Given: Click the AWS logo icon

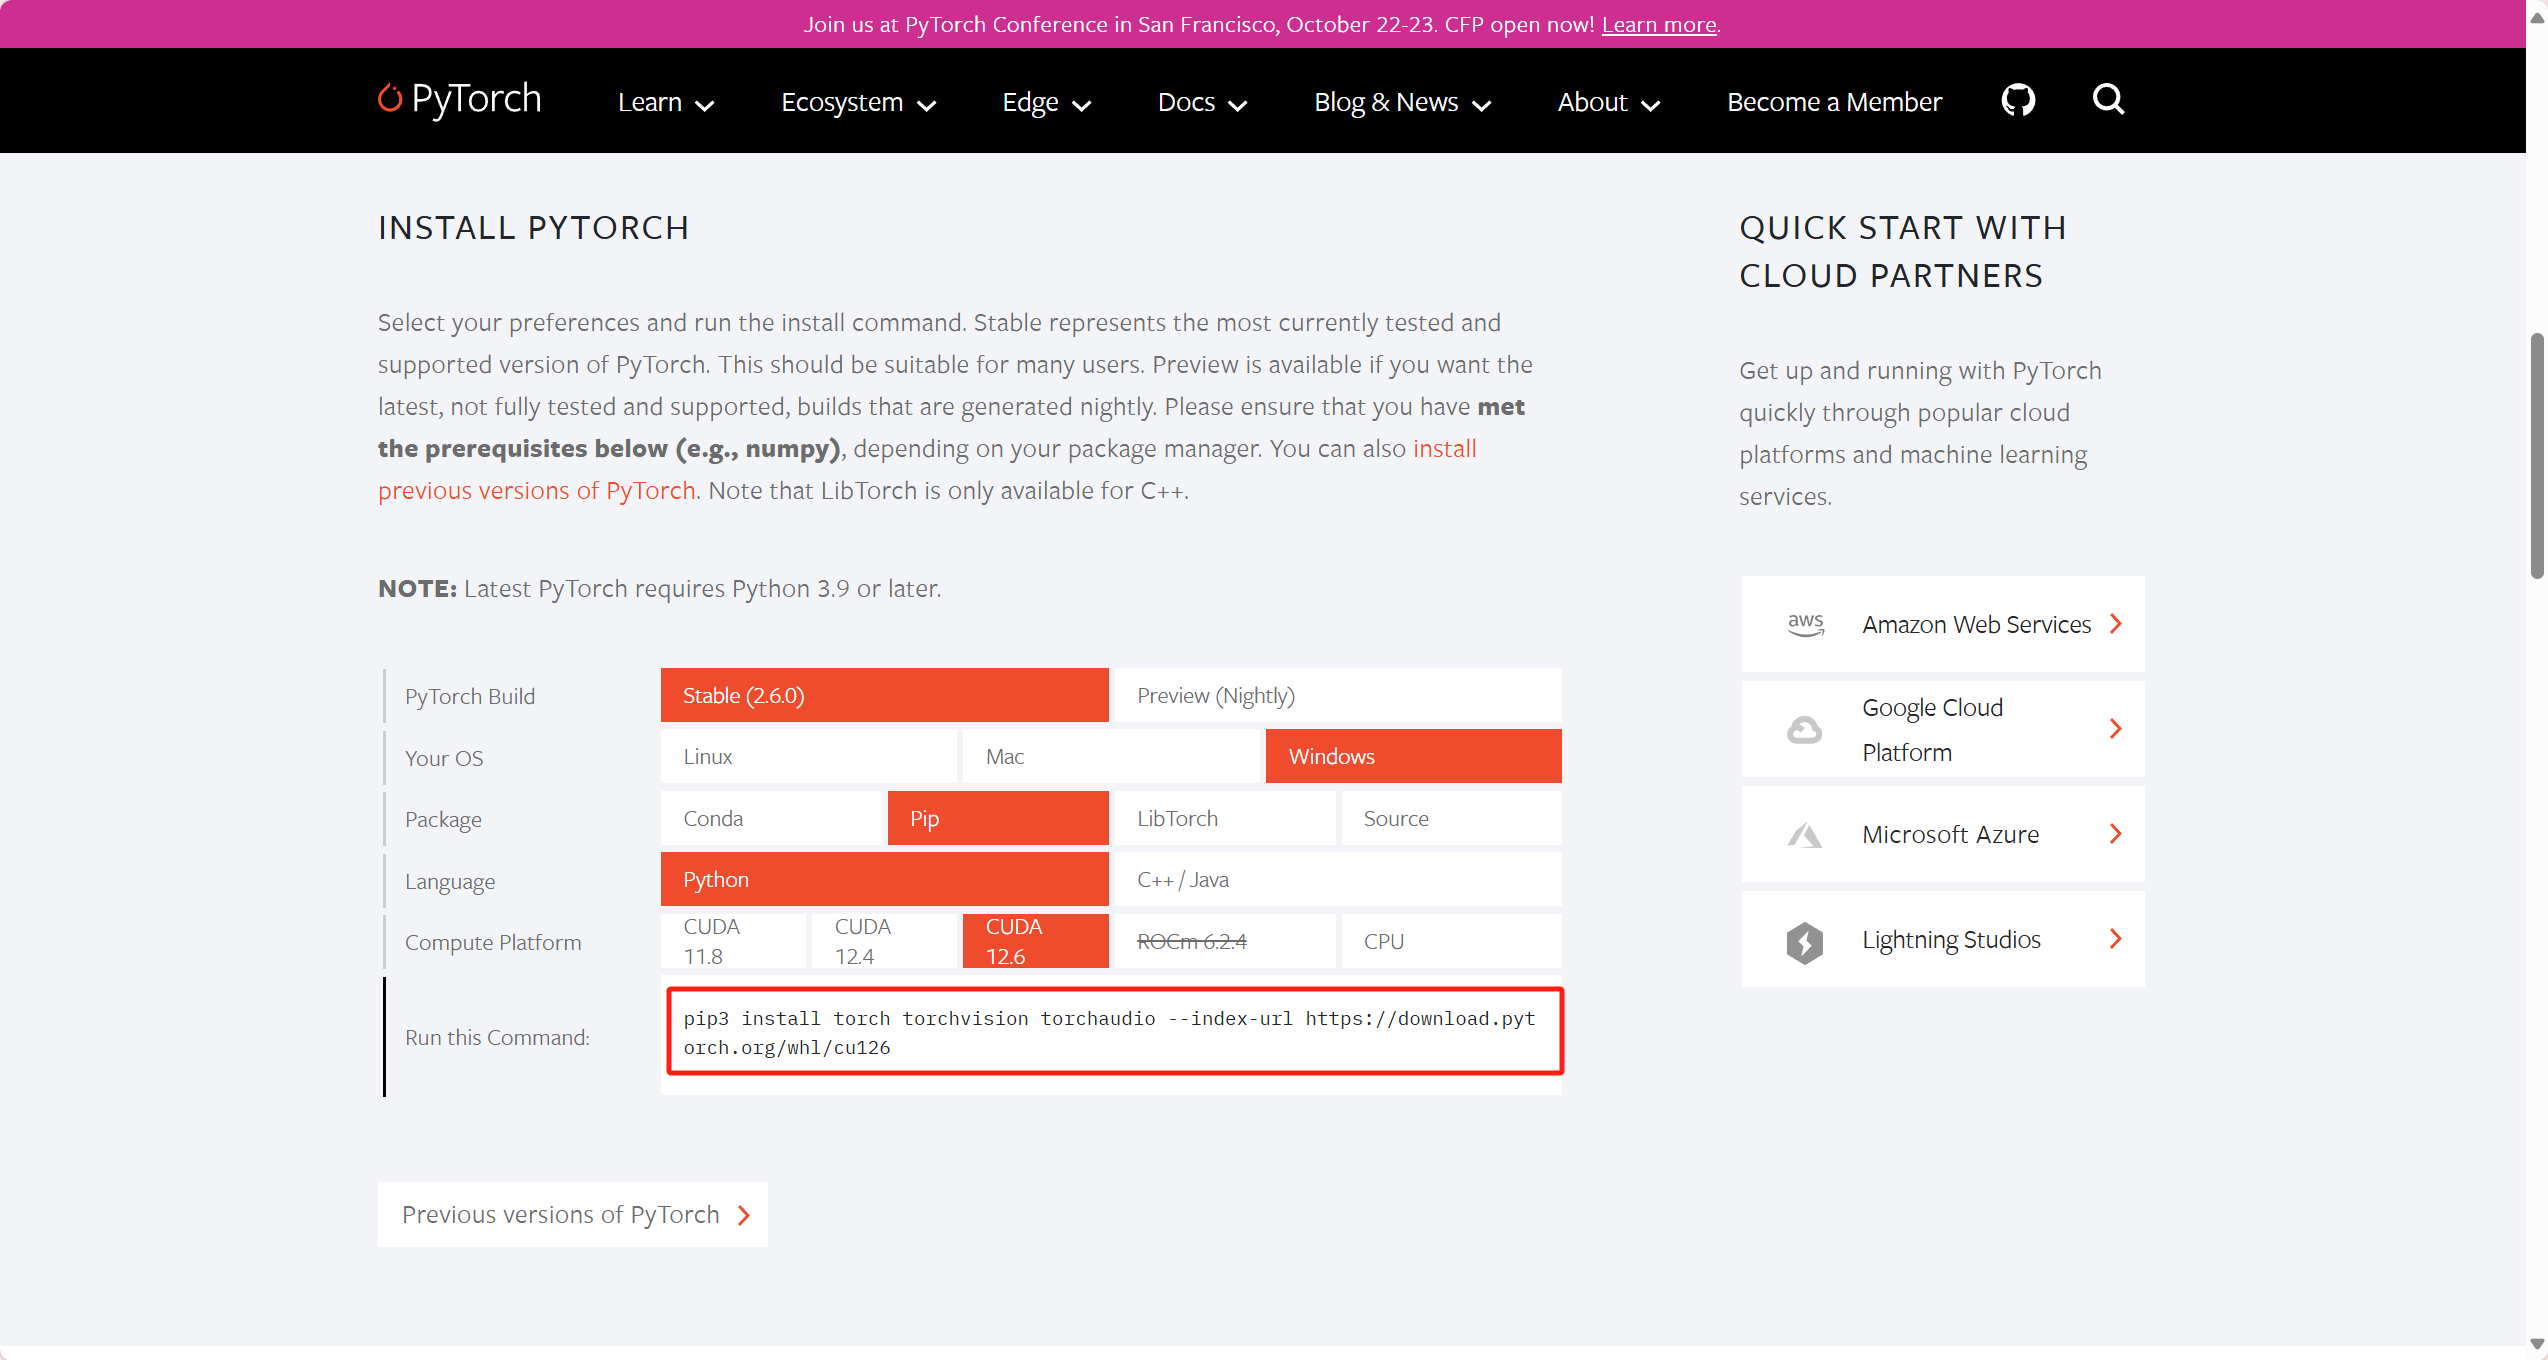Looking at the screenshot, I should (x=1805, y=624).
